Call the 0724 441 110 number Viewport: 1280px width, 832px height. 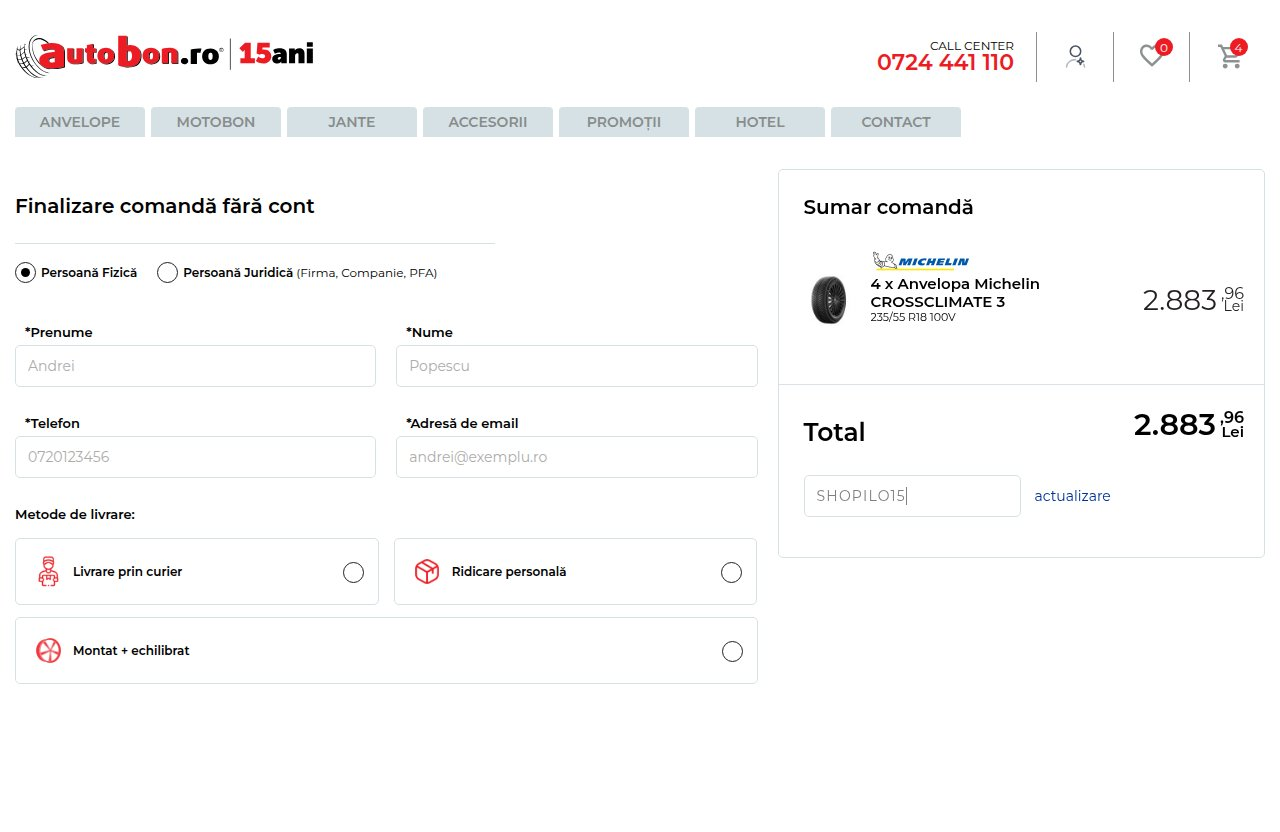[x=945, y=63]
